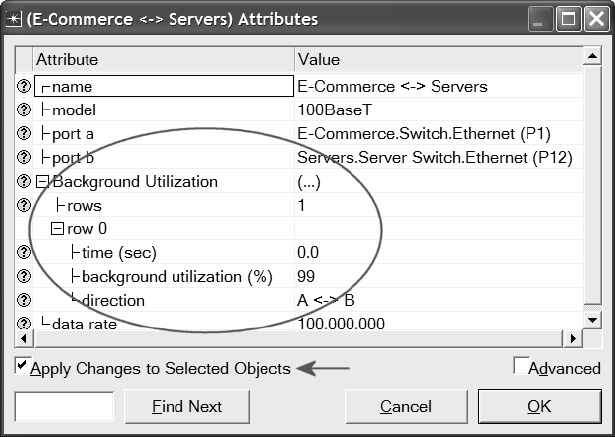Click help icon beside port a row
The width and height of the screenshot is (615, 437).
coord(24,133)
